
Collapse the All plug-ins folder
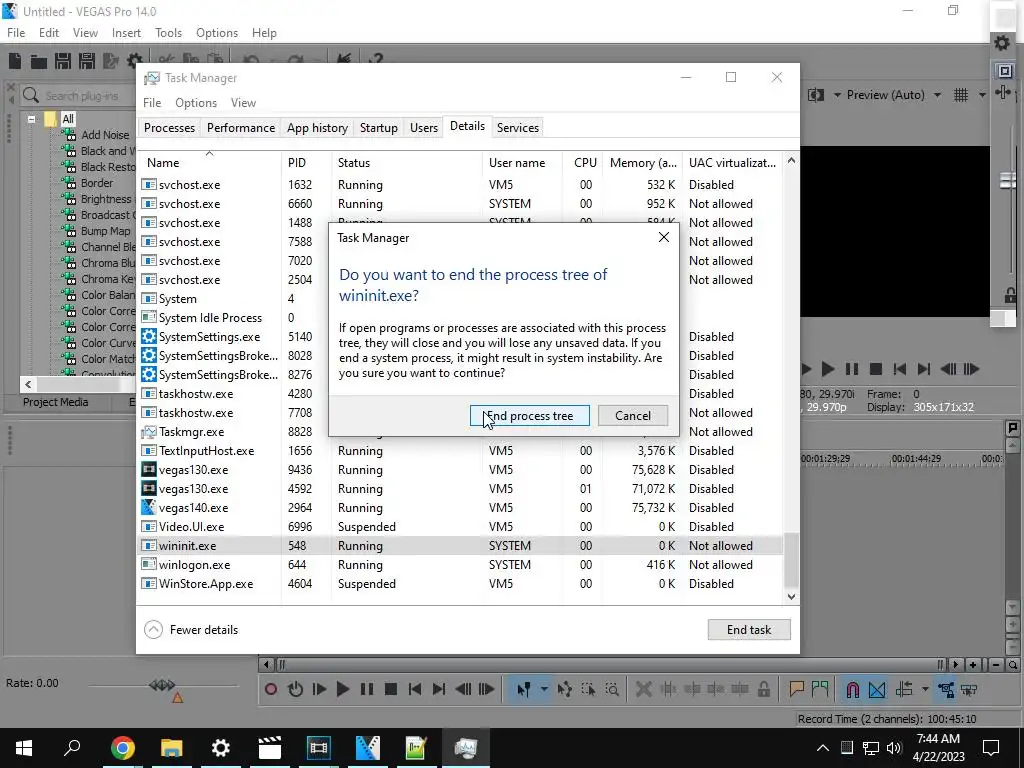(x=31, y=119)
